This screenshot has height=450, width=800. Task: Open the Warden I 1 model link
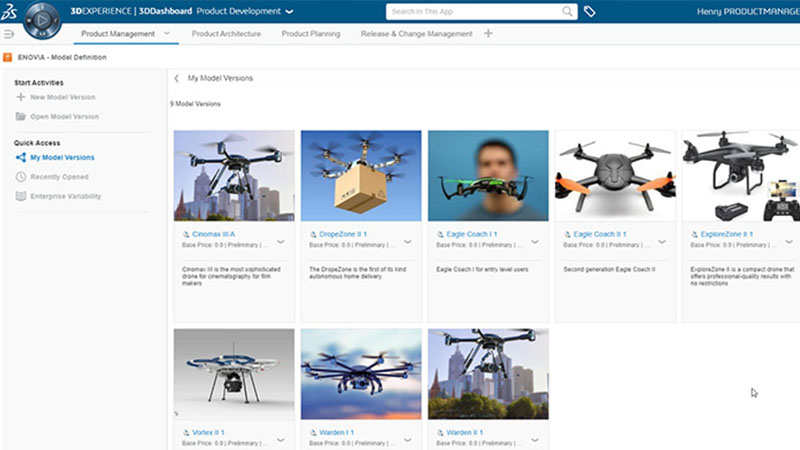(336, 433)
